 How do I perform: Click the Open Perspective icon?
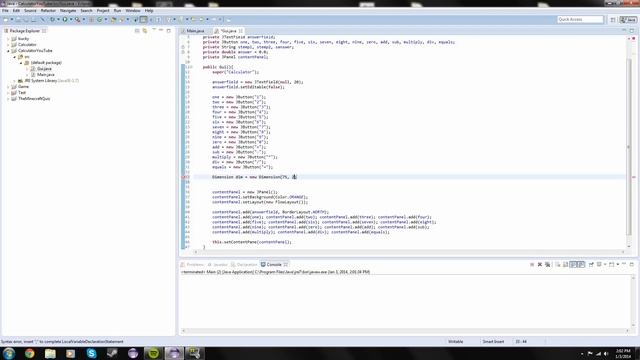coord(613,20)
